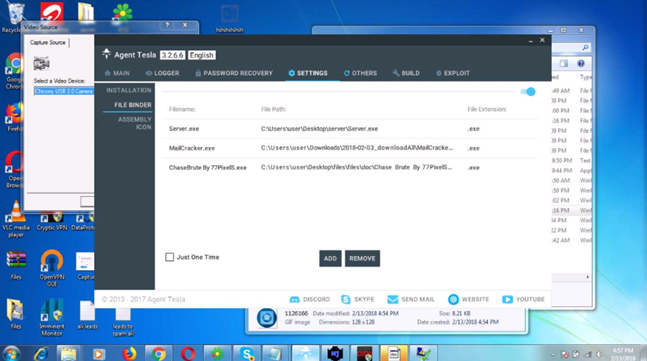Click the SEND MAIL link
This screenshot has width=647, height=361.
[411, 299]
